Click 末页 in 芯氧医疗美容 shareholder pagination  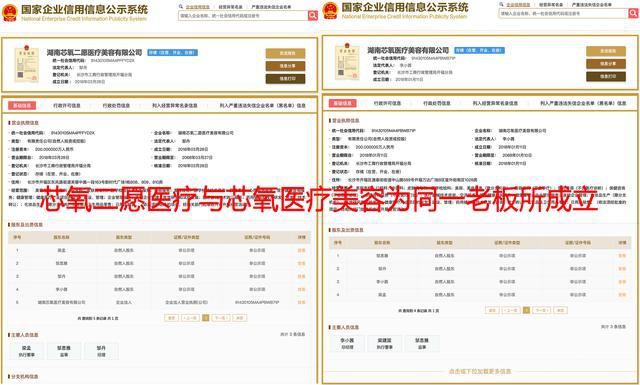point(560,310)
